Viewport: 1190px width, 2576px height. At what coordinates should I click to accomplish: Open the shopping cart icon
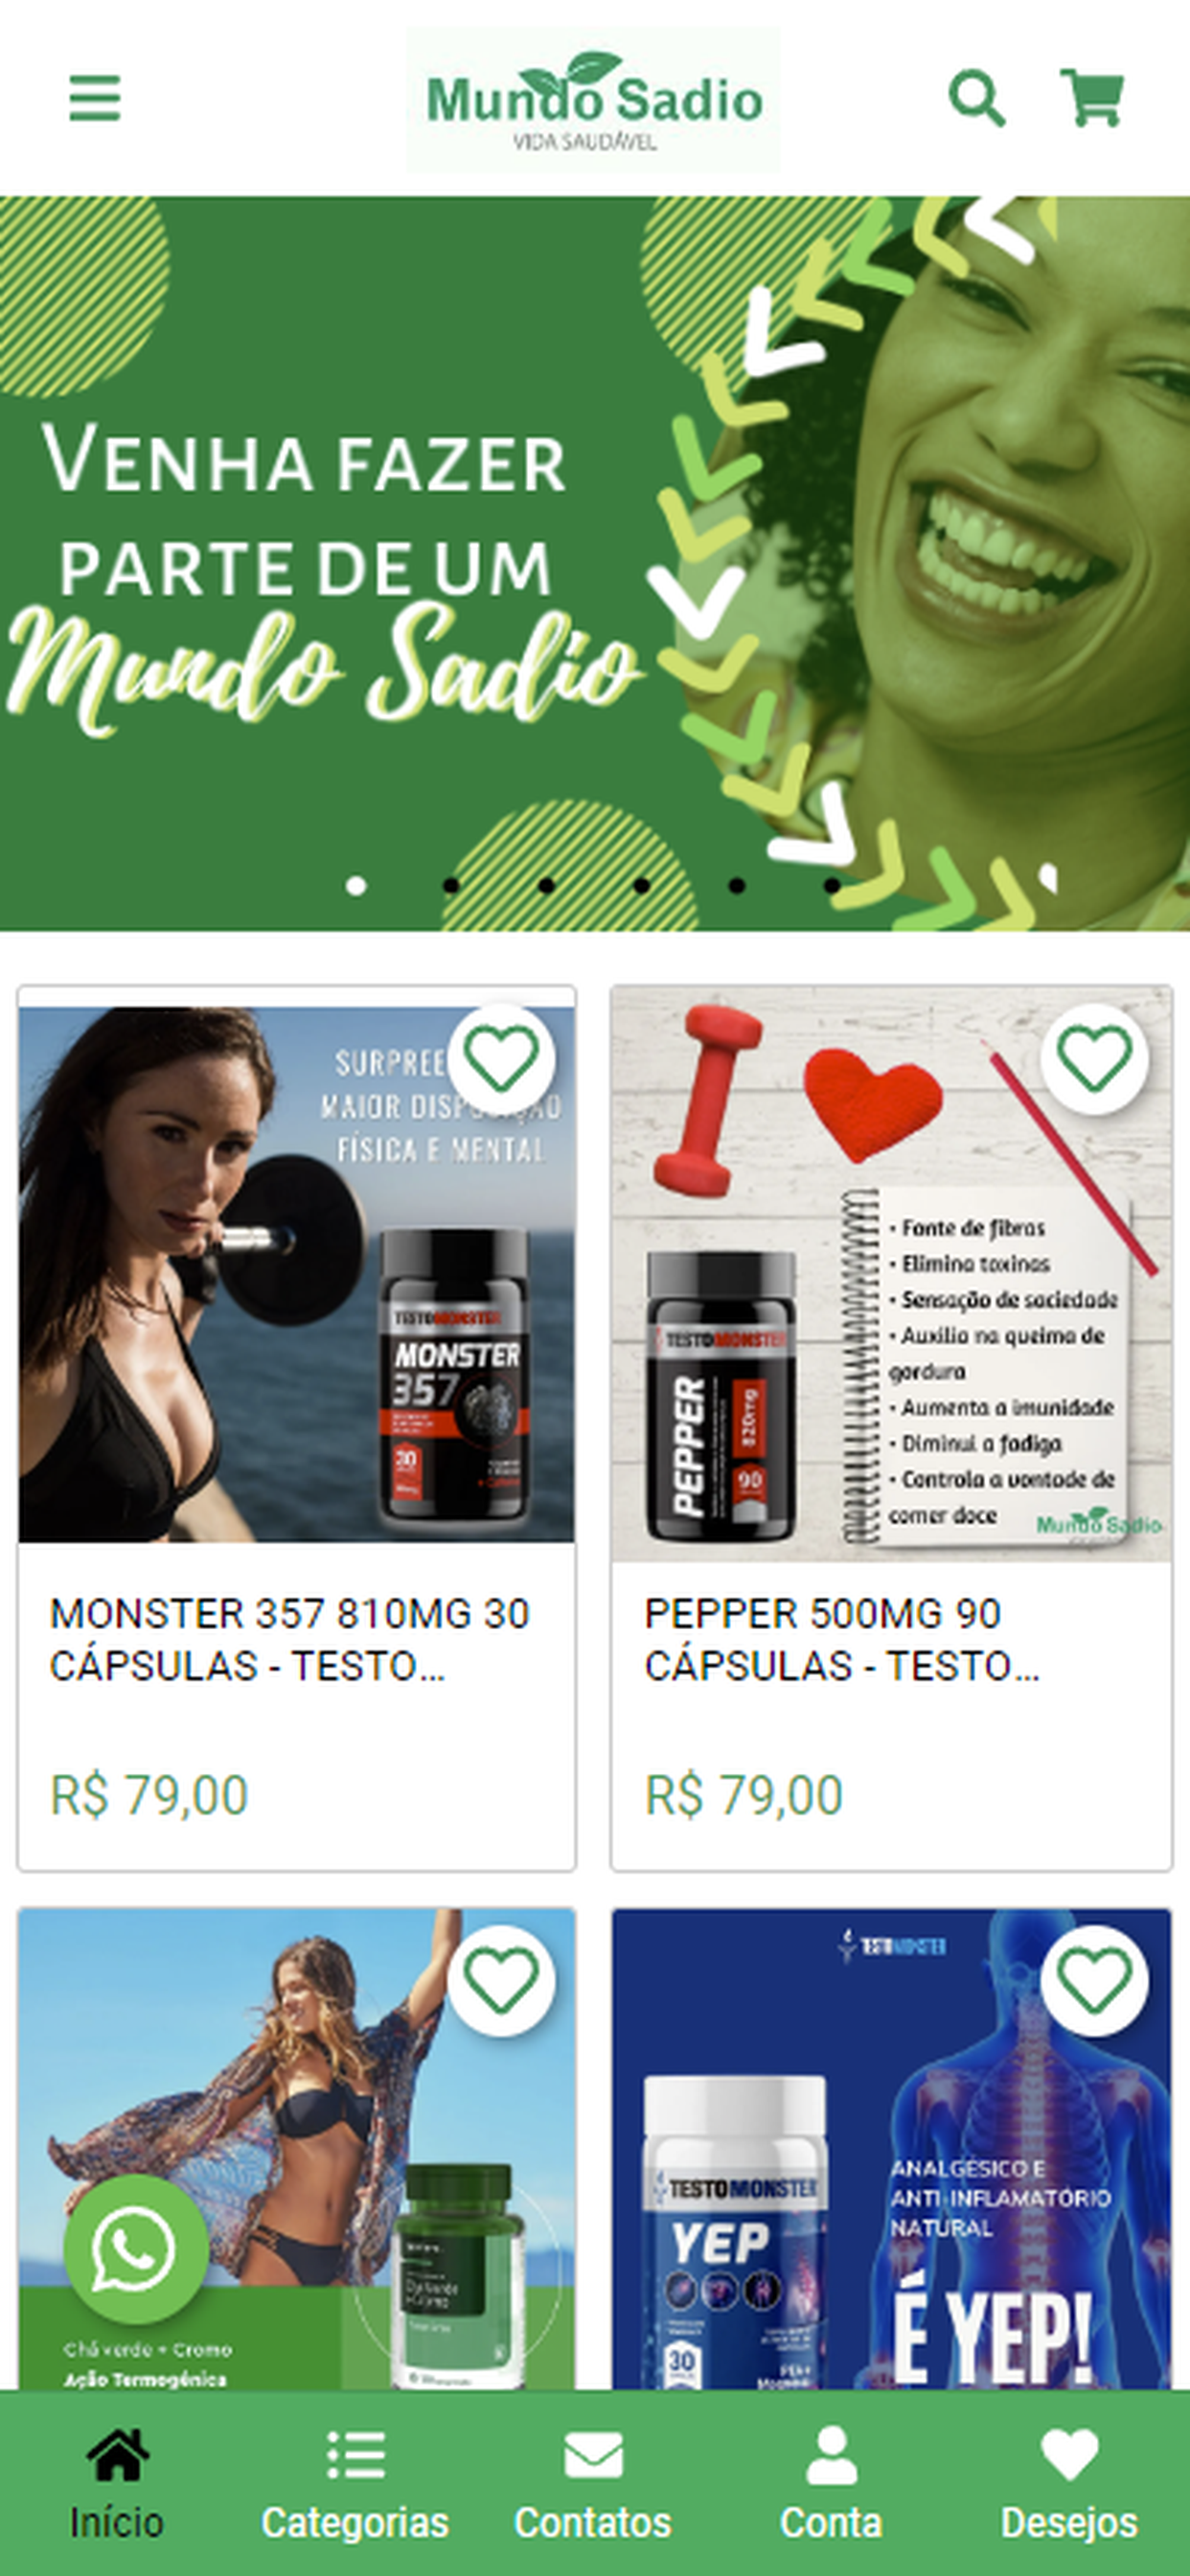pos(1092,98)
